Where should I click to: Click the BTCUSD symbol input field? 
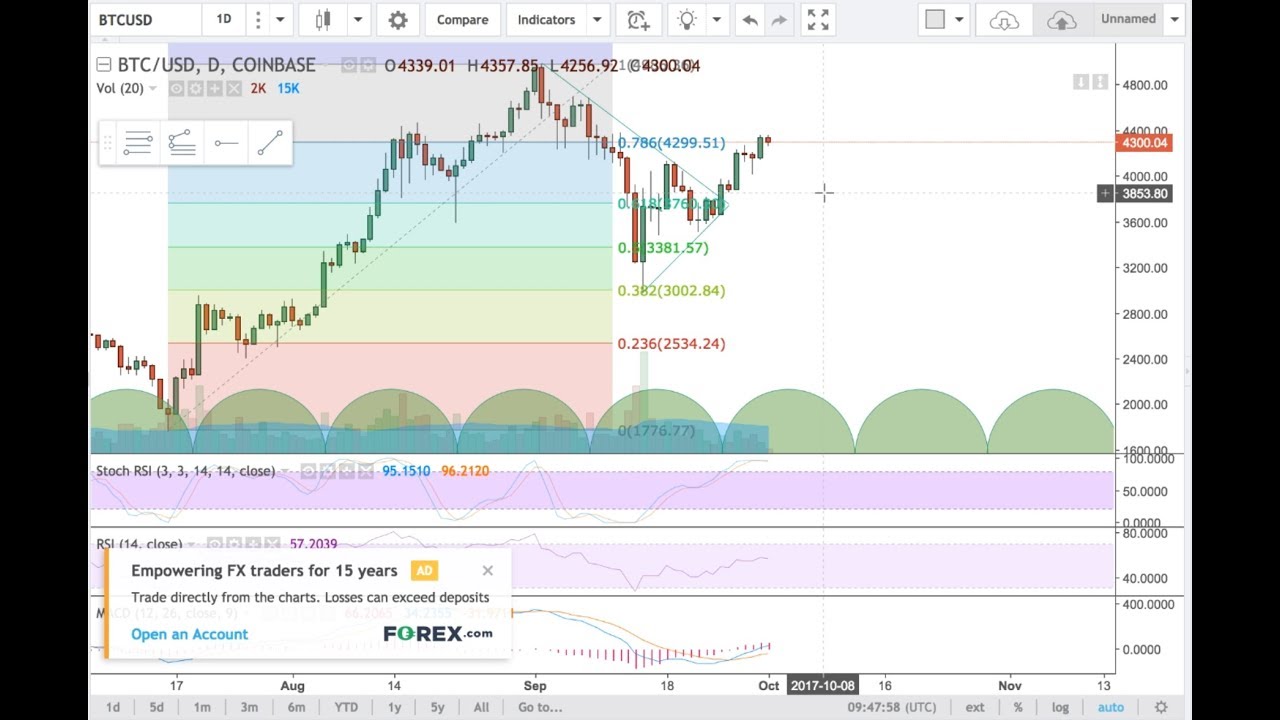[144, 20]
